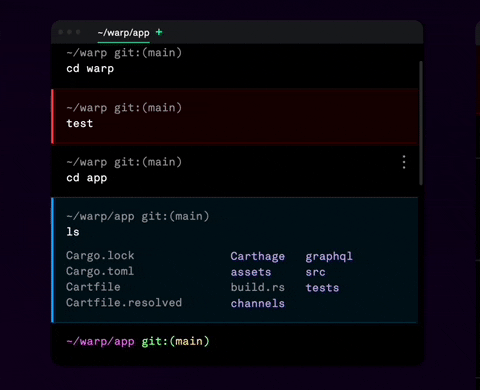
Task: Select the failed 'test' command text
Action: click(80, 123)
